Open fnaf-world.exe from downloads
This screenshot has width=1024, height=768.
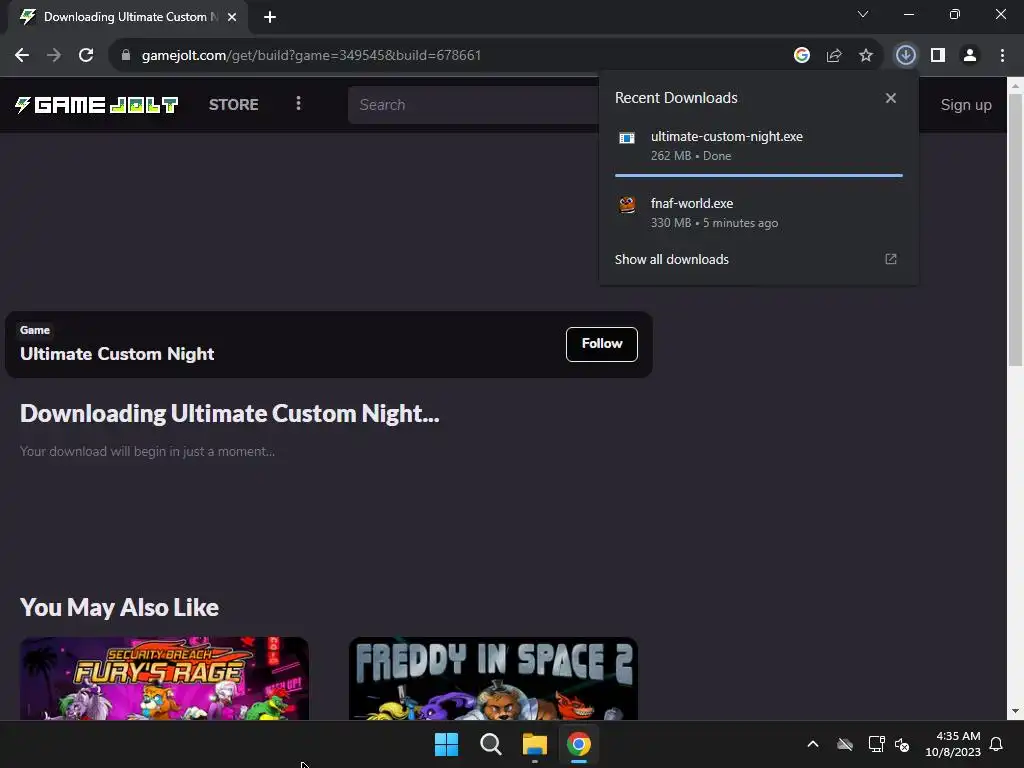[758, 212]
